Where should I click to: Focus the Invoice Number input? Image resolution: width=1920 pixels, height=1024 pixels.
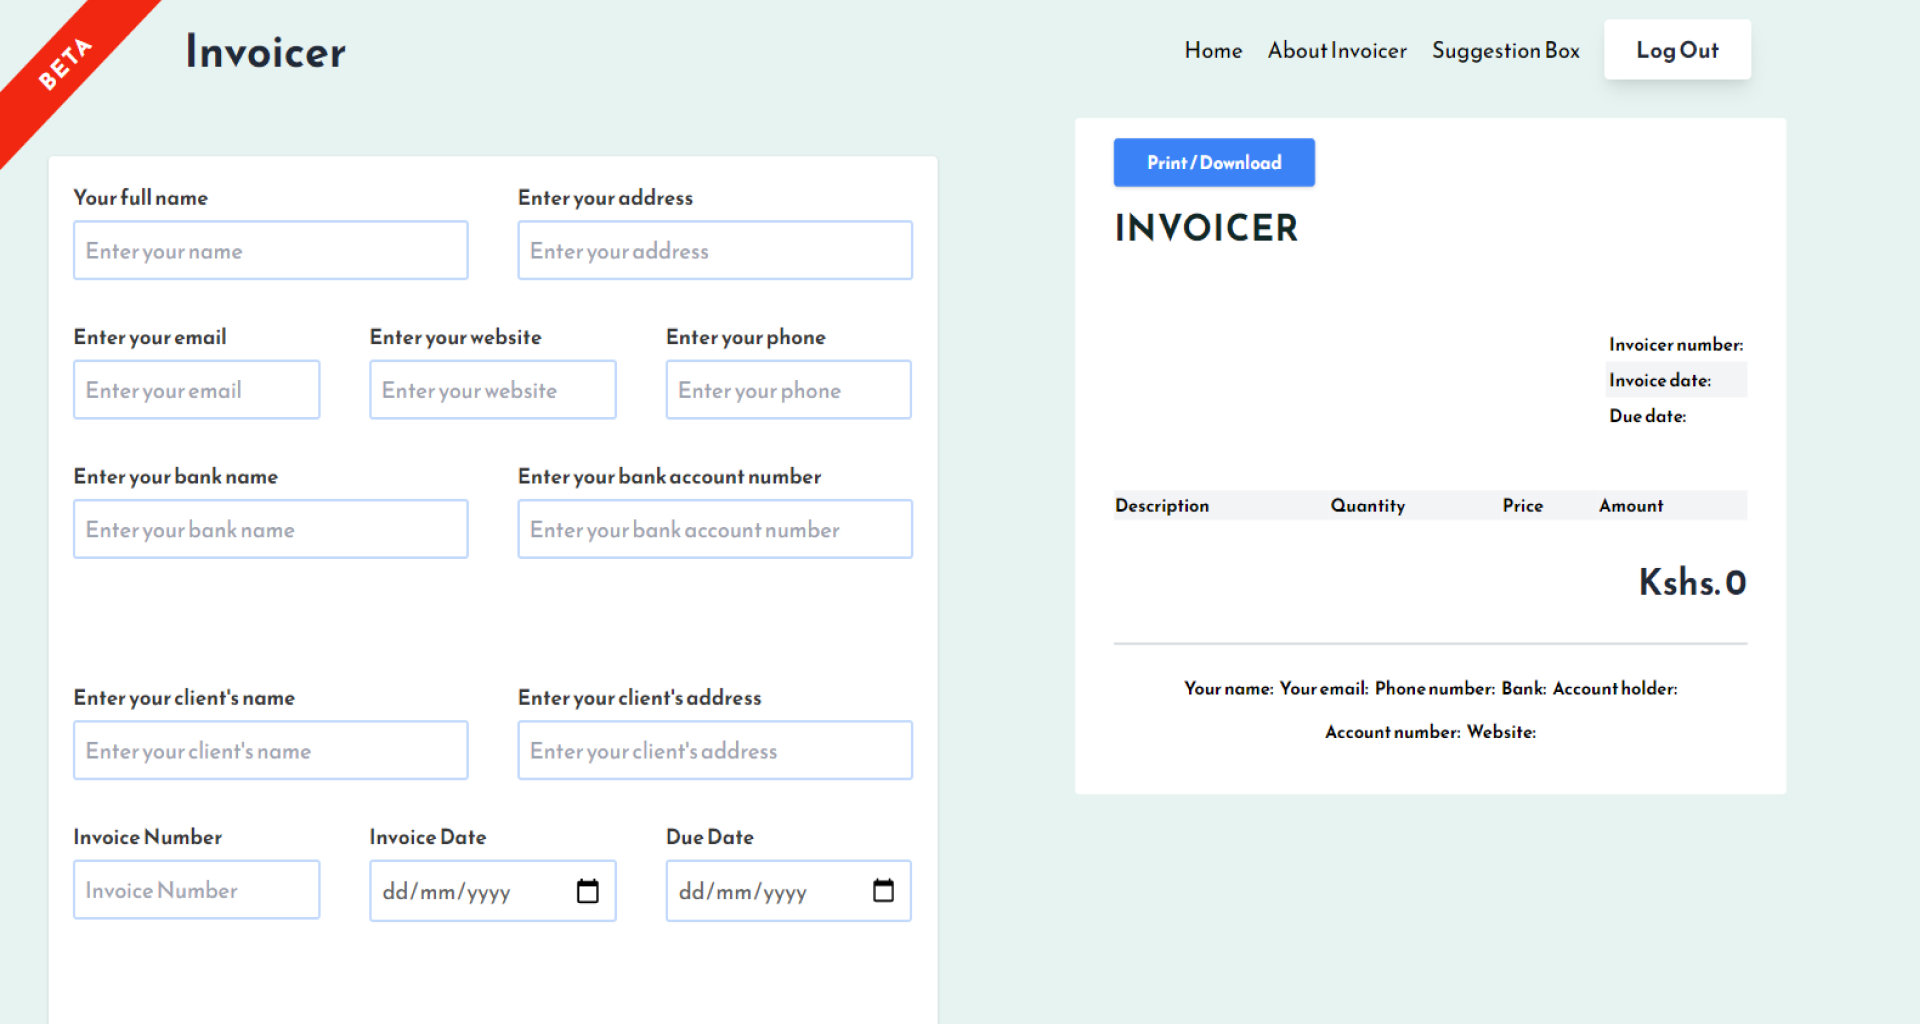click(x=196, y=889)
